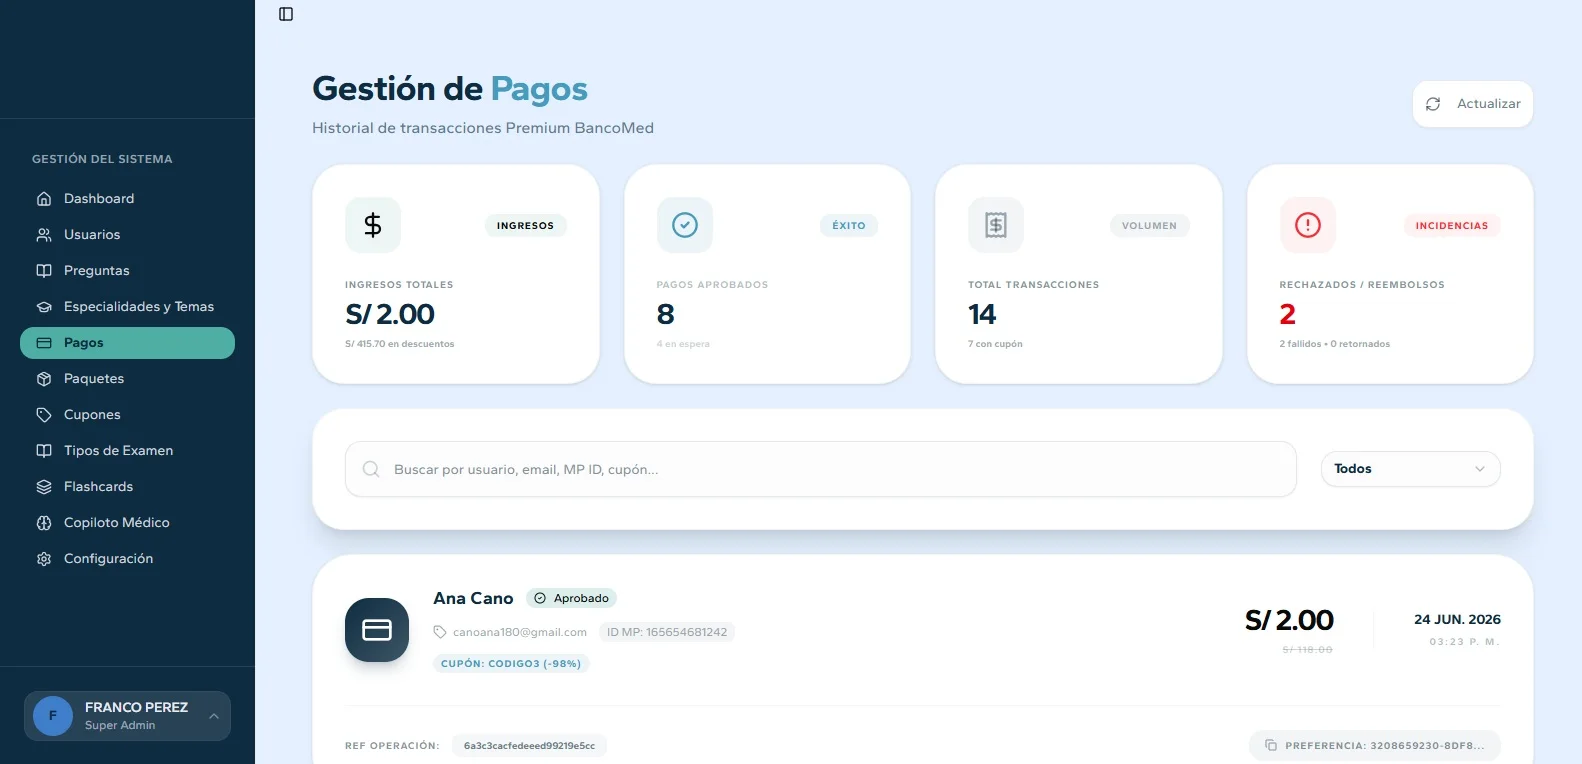Click the Paquetes box icon
This screenshot has height=764, width=1582.
point(44,379)
